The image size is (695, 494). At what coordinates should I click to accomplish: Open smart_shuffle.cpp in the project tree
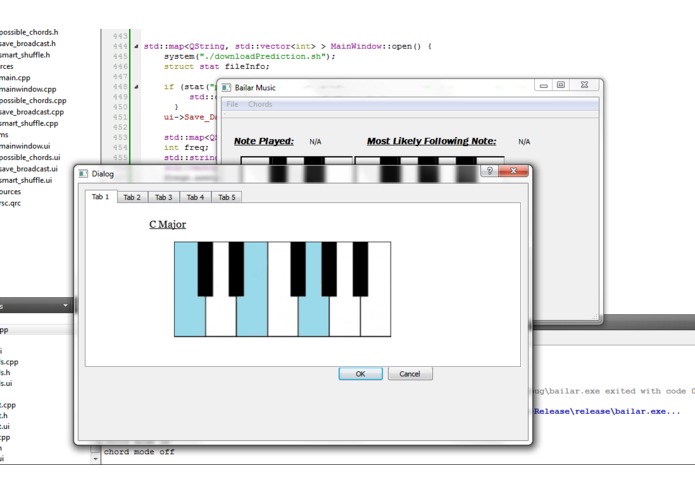pos(29,123)
